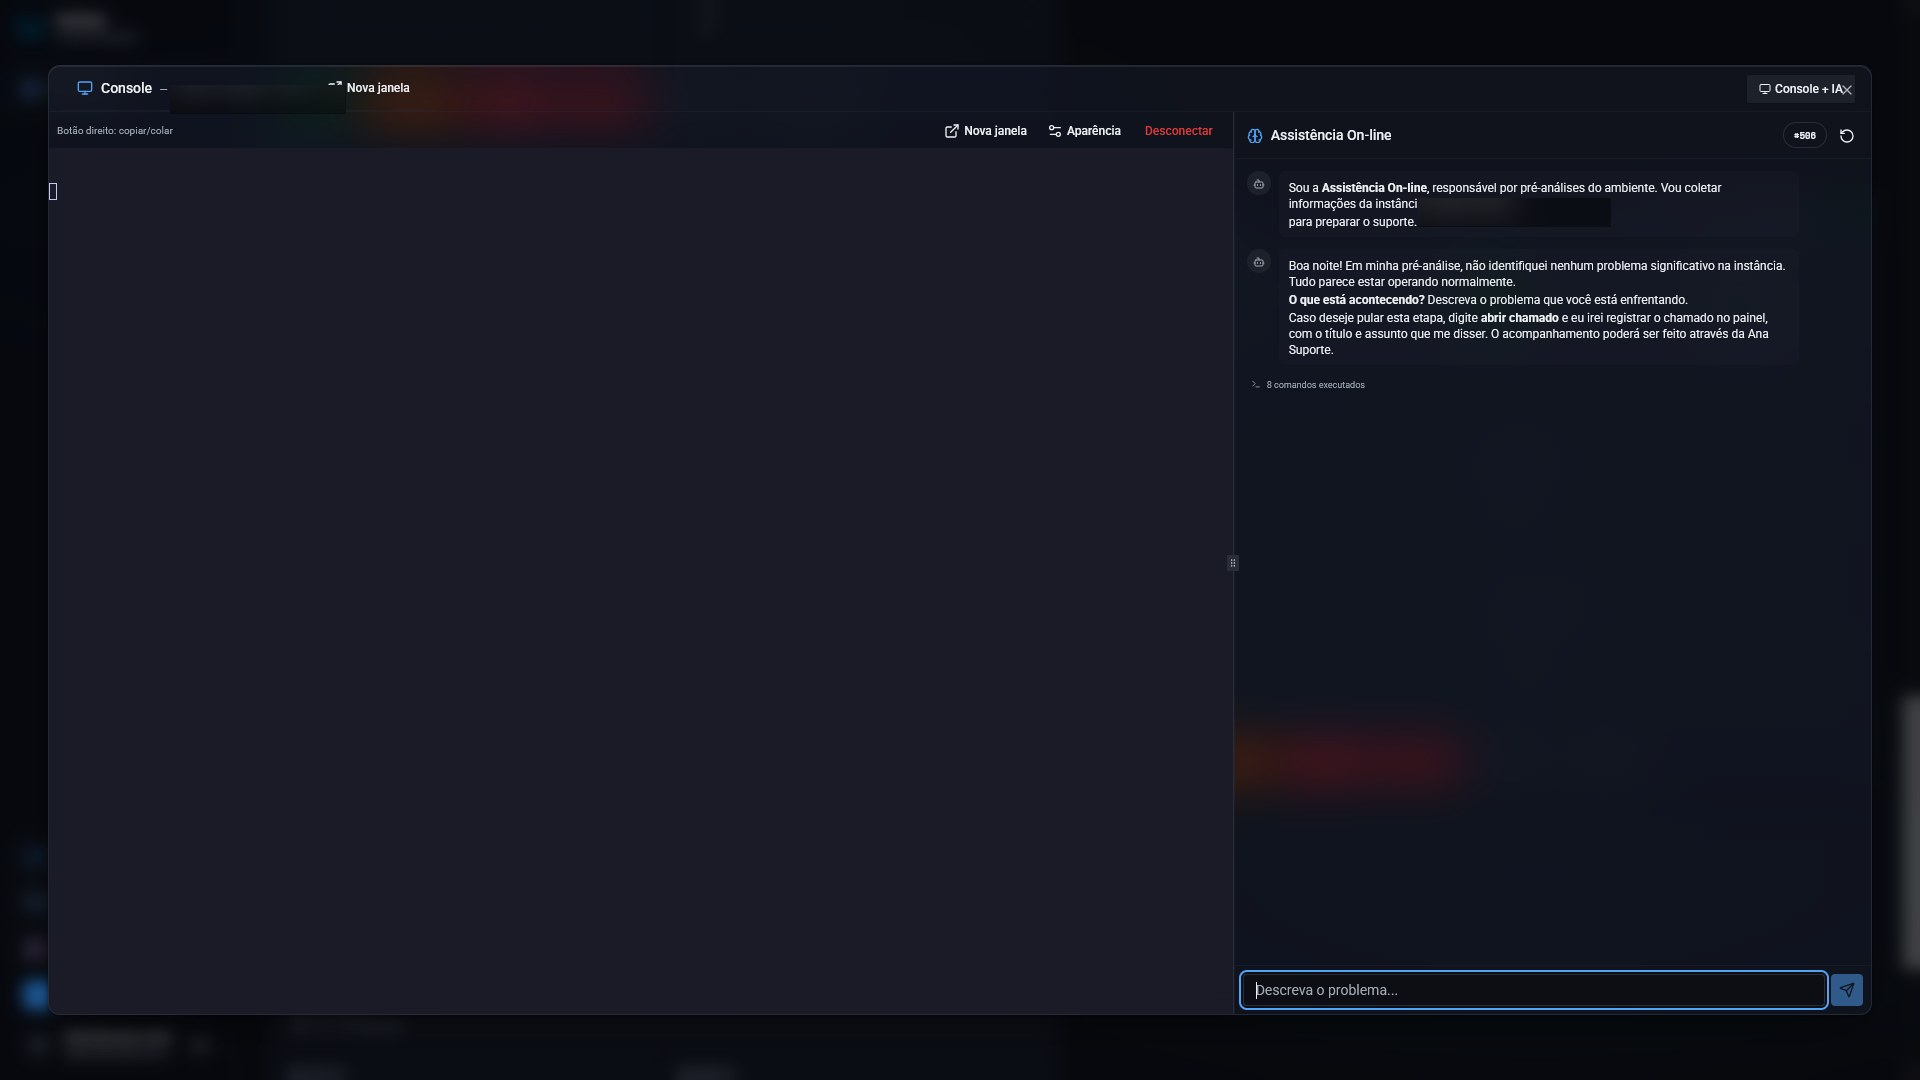Screen dimensions: 1920x1080
Task: Open the Aparência settings
Action: pos(1084,131)
